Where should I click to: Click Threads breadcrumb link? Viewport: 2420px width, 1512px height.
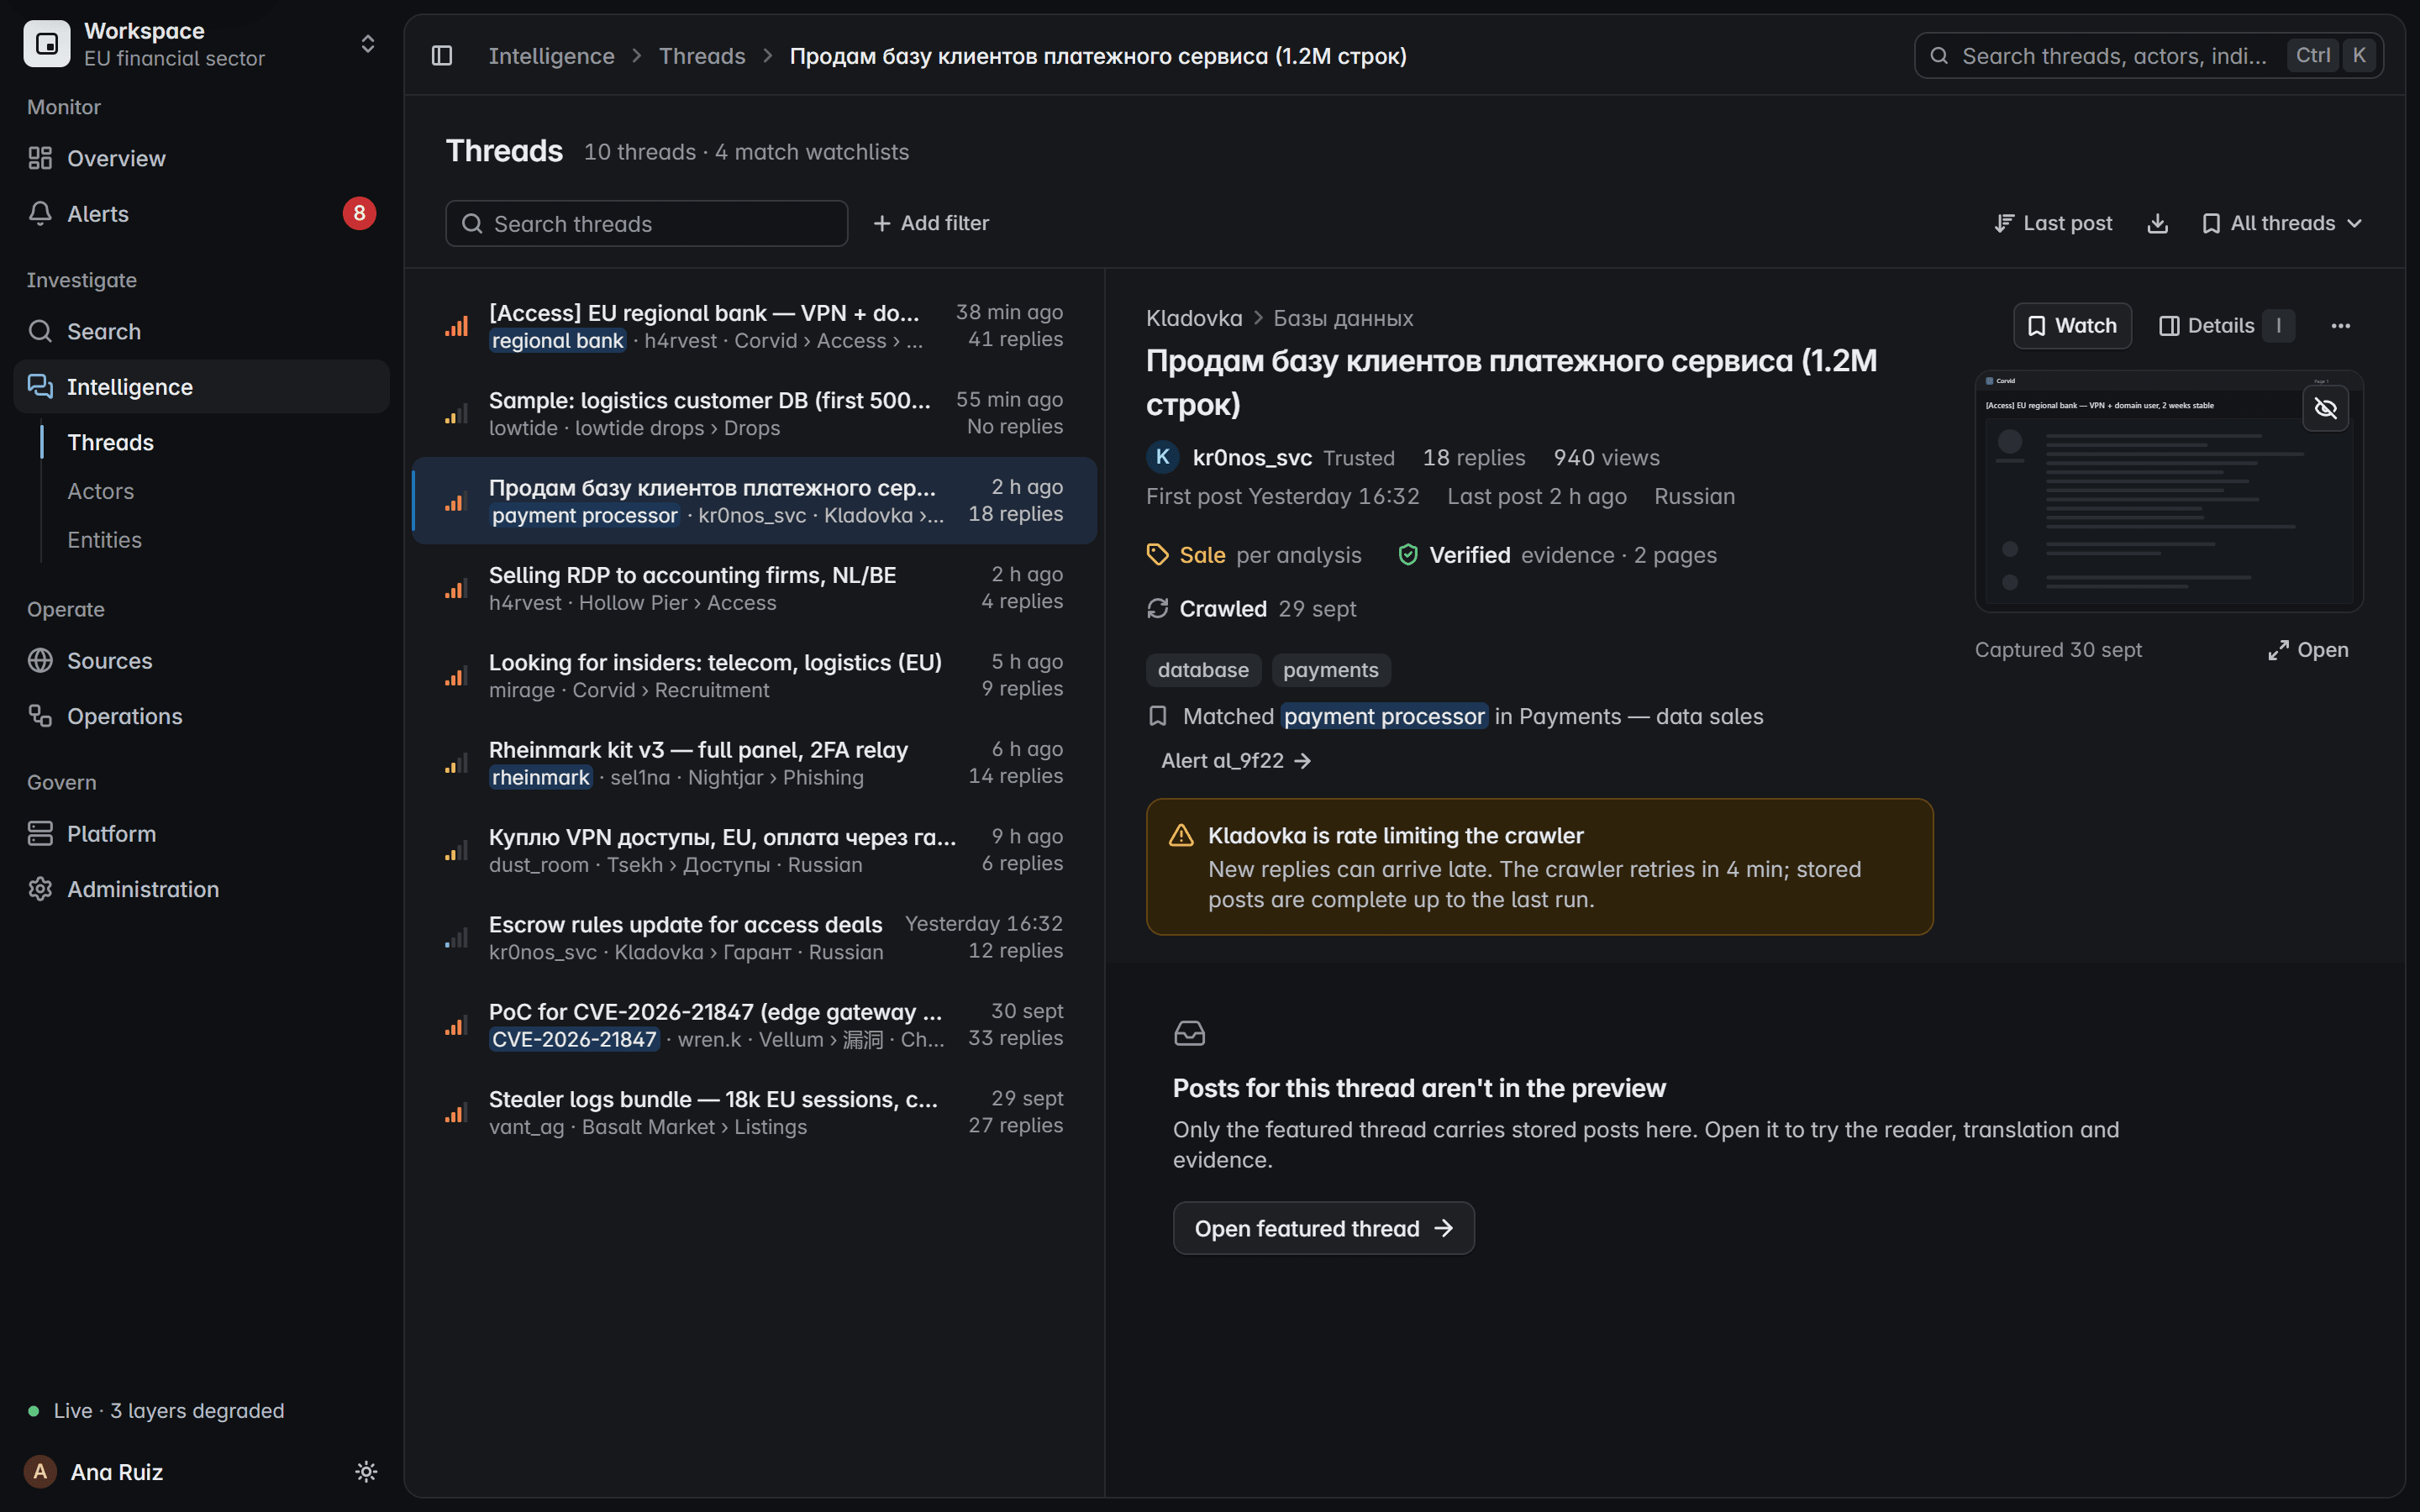(x=702, y=56)
